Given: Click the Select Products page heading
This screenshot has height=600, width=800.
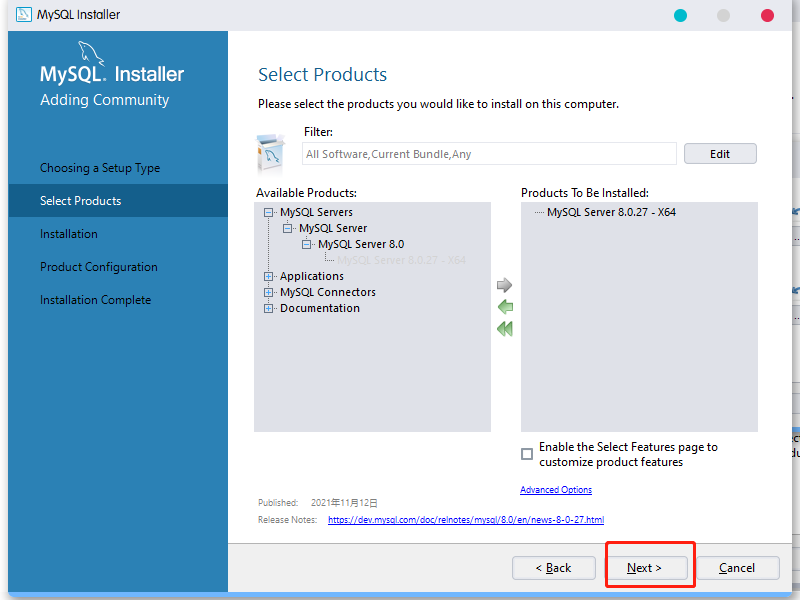Looking at the screenshot, I should [322, 74].
